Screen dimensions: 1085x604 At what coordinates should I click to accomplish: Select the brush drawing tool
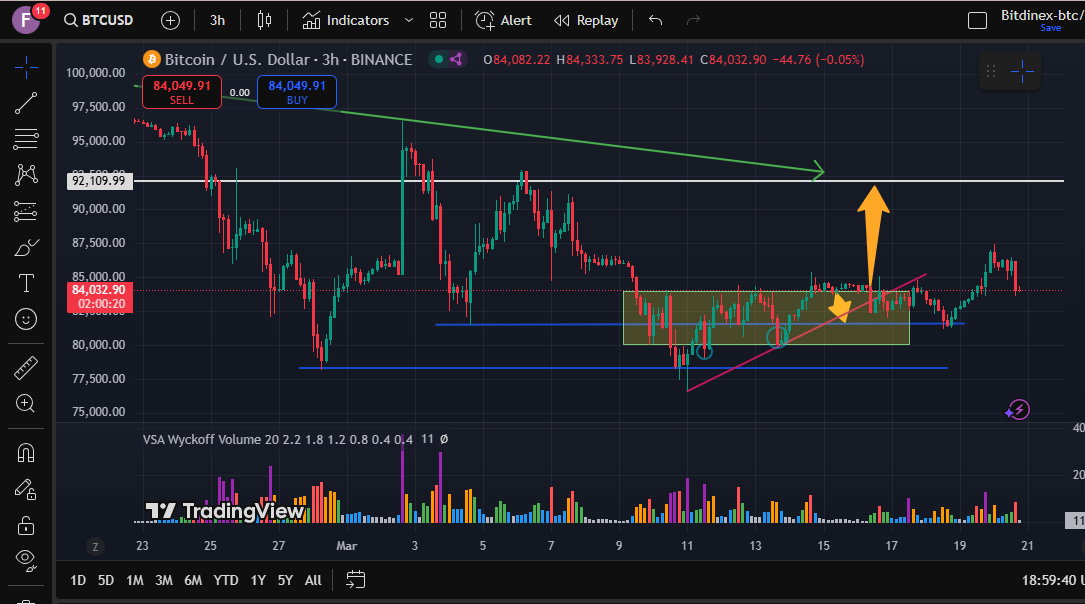click(26, 247)
